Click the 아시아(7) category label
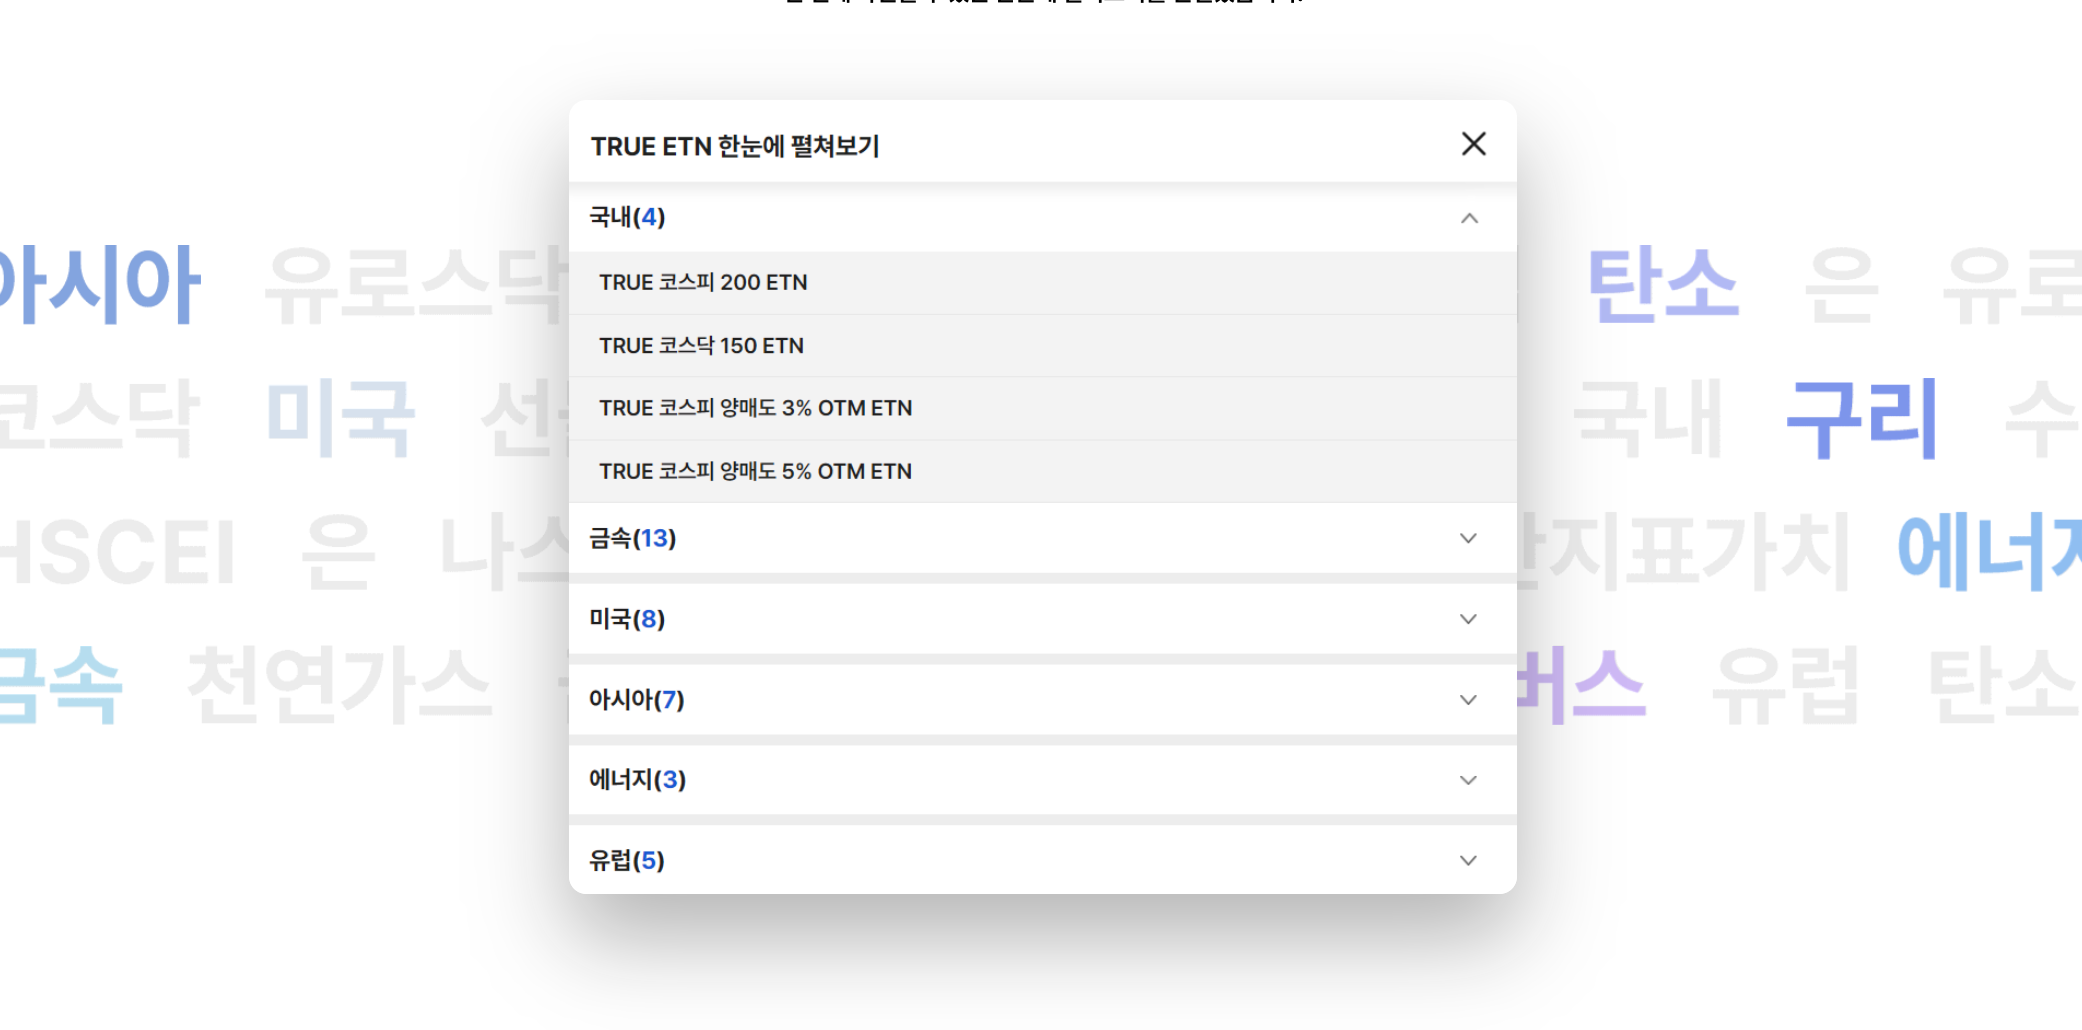 pos(636,699)
